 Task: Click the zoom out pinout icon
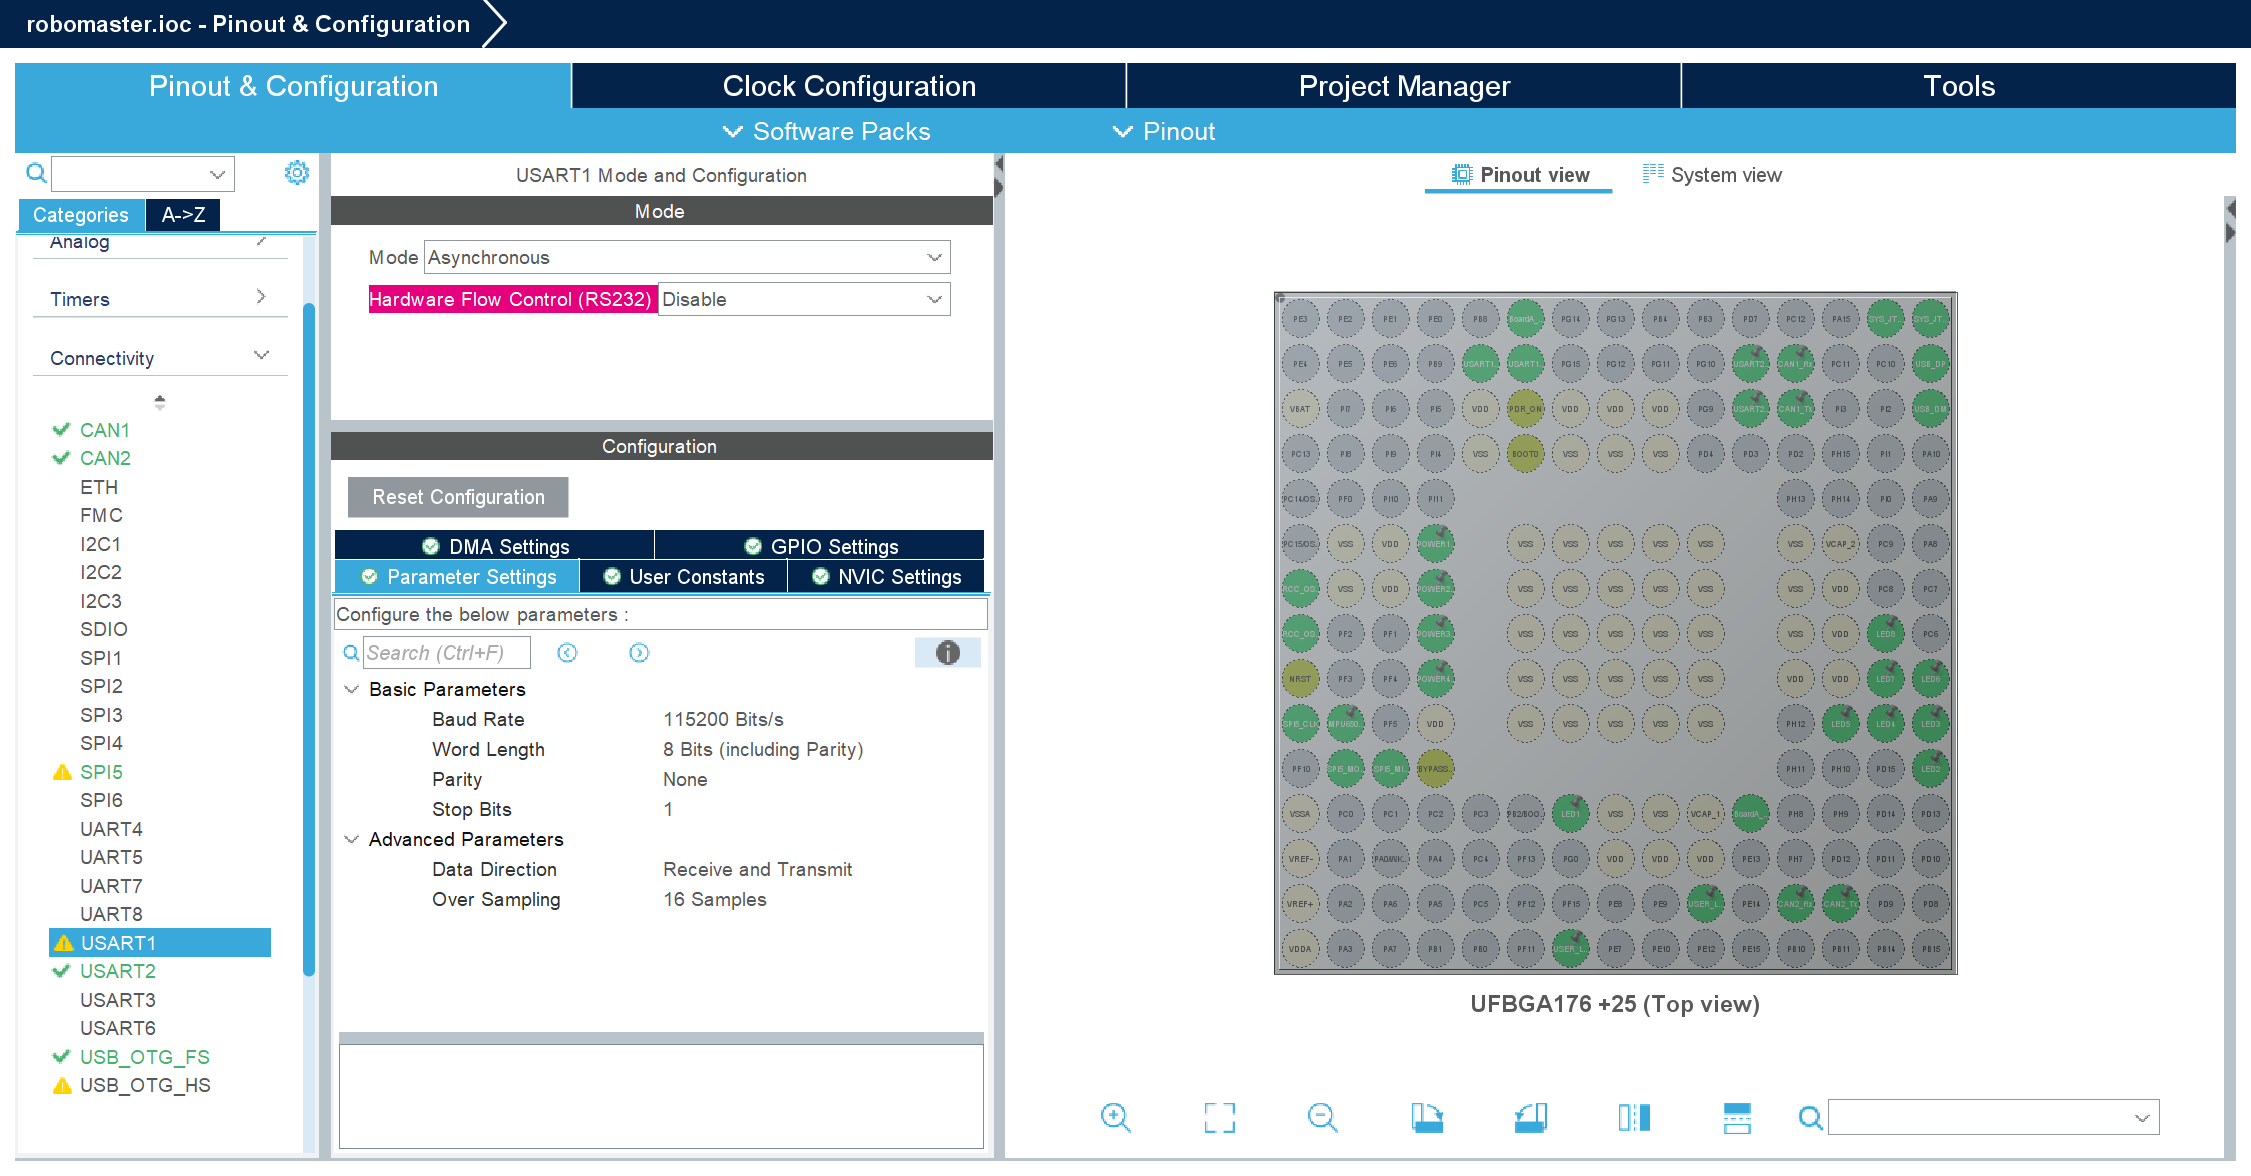coord(1322,1117)
